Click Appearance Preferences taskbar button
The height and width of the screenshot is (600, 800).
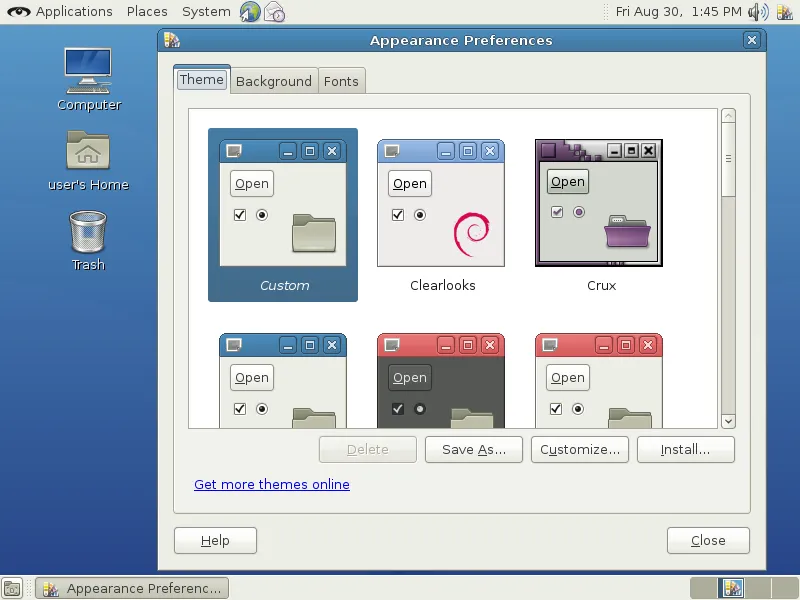pyautogui.click(x=132, y=588)
